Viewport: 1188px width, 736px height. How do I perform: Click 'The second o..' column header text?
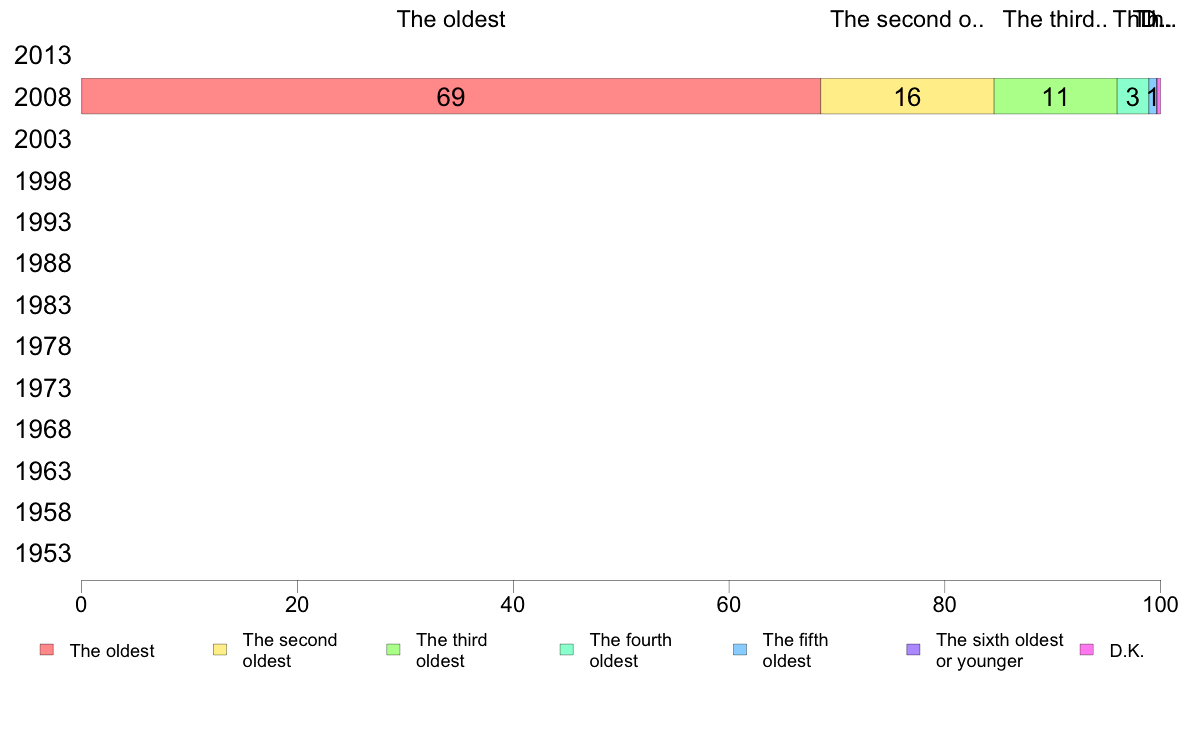(x=907, y=19)
